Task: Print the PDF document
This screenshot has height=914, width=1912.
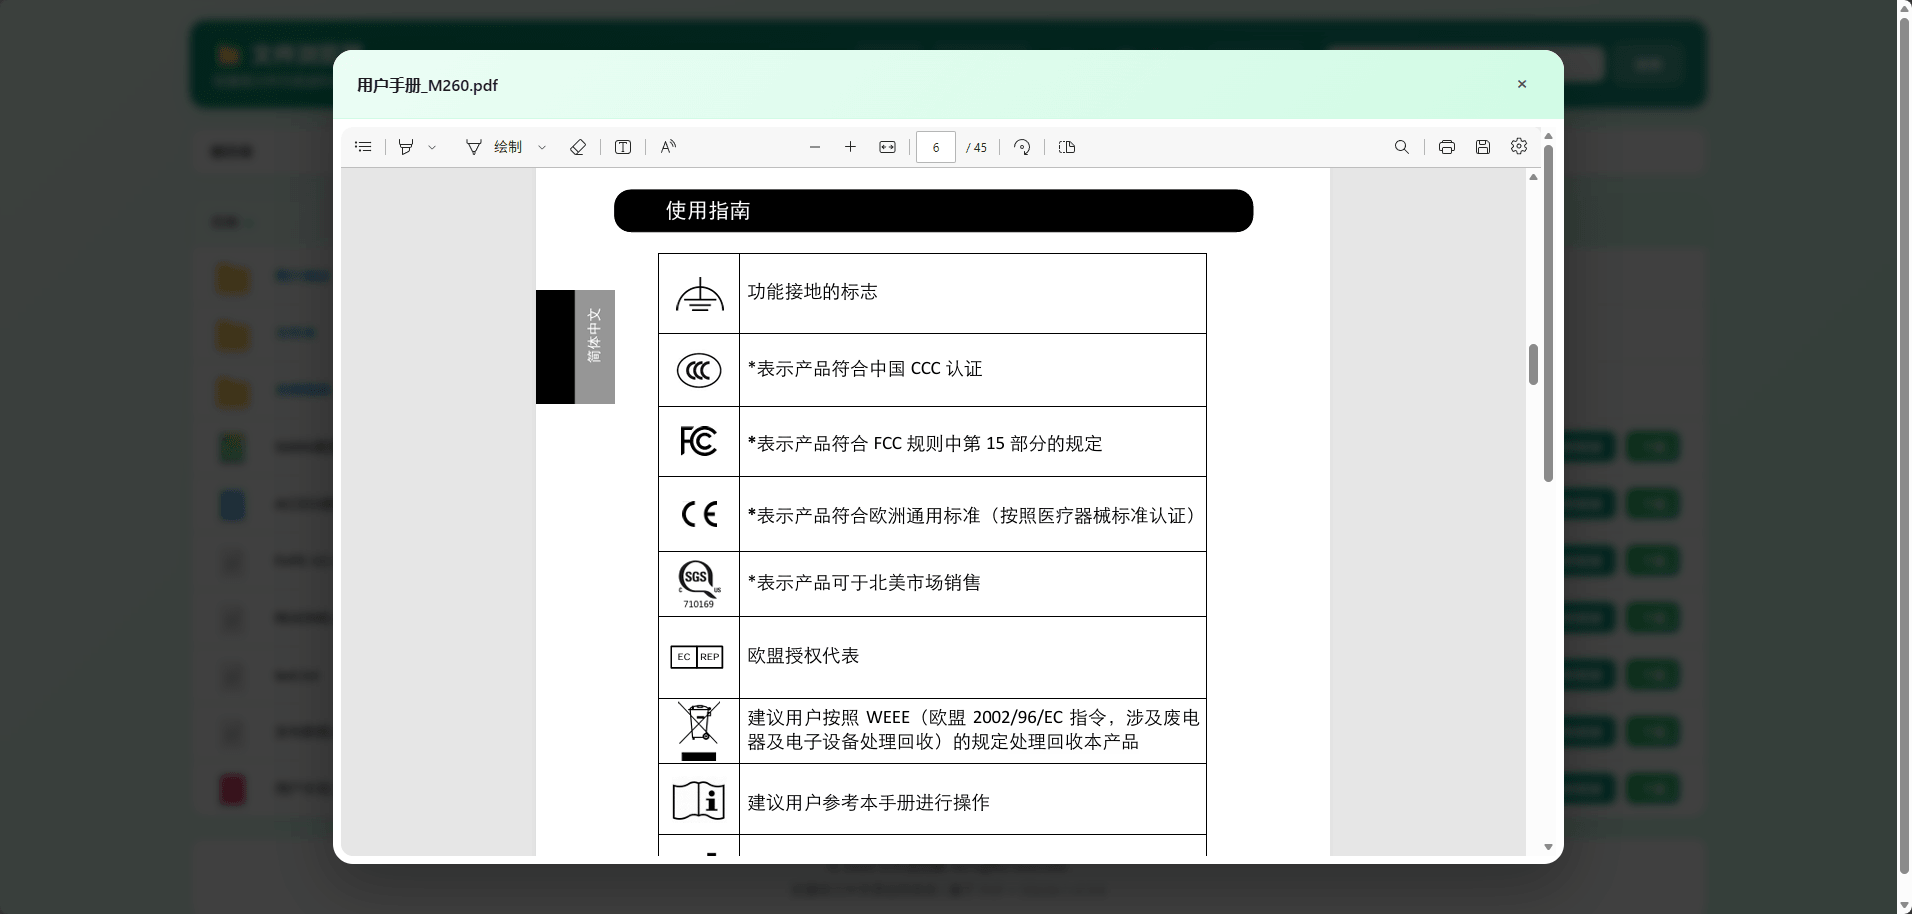Action: point(1447,147)
